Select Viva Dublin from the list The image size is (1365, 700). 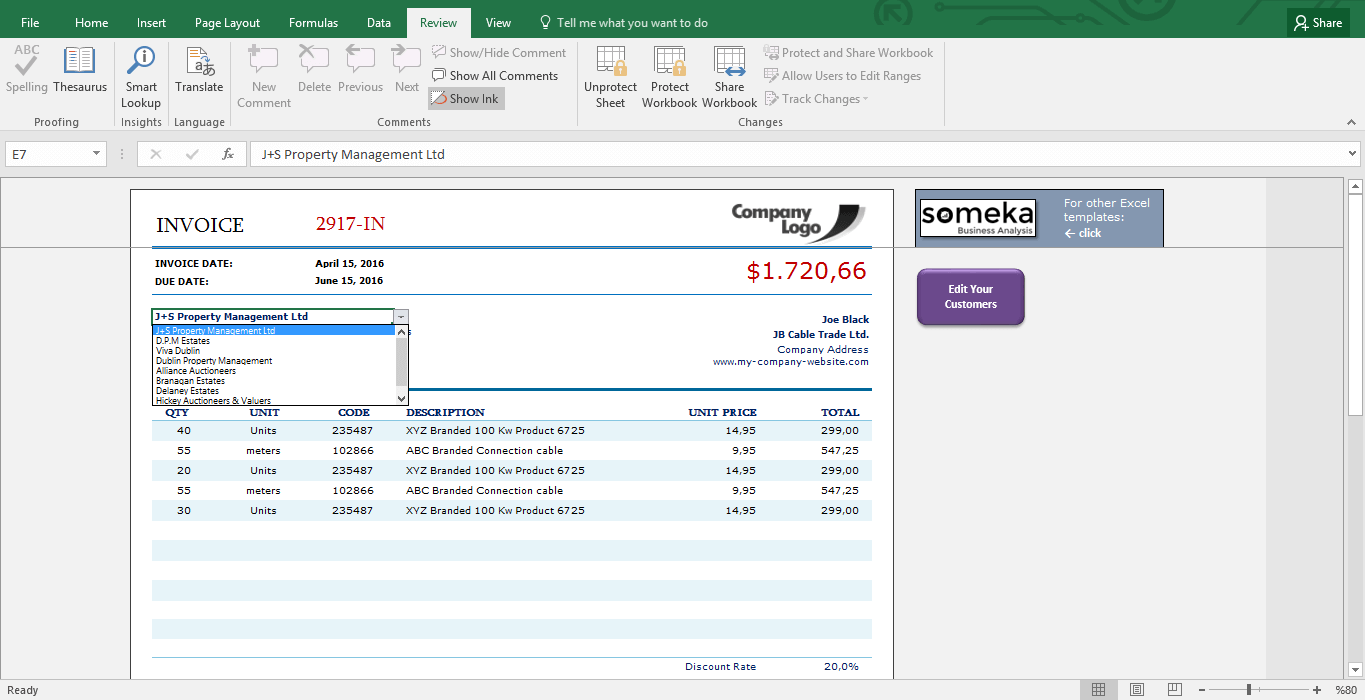pos(178,351)
